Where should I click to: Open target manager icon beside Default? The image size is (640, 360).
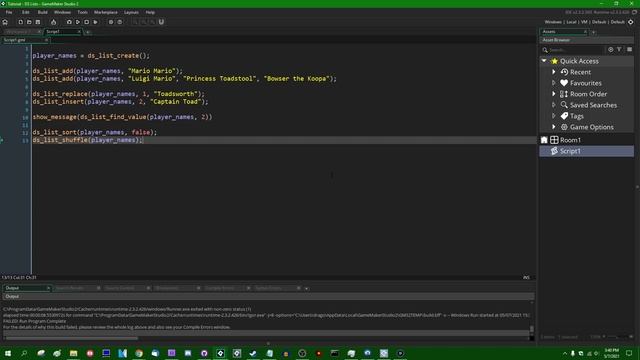point(631,22)
